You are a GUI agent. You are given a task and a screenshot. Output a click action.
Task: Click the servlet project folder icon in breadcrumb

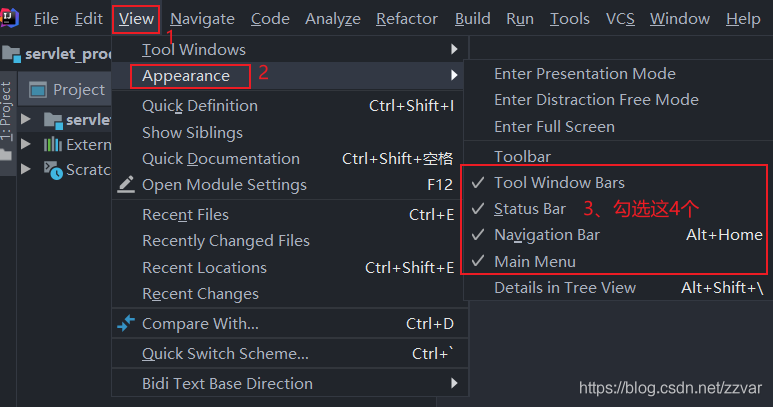pos(11,54)
